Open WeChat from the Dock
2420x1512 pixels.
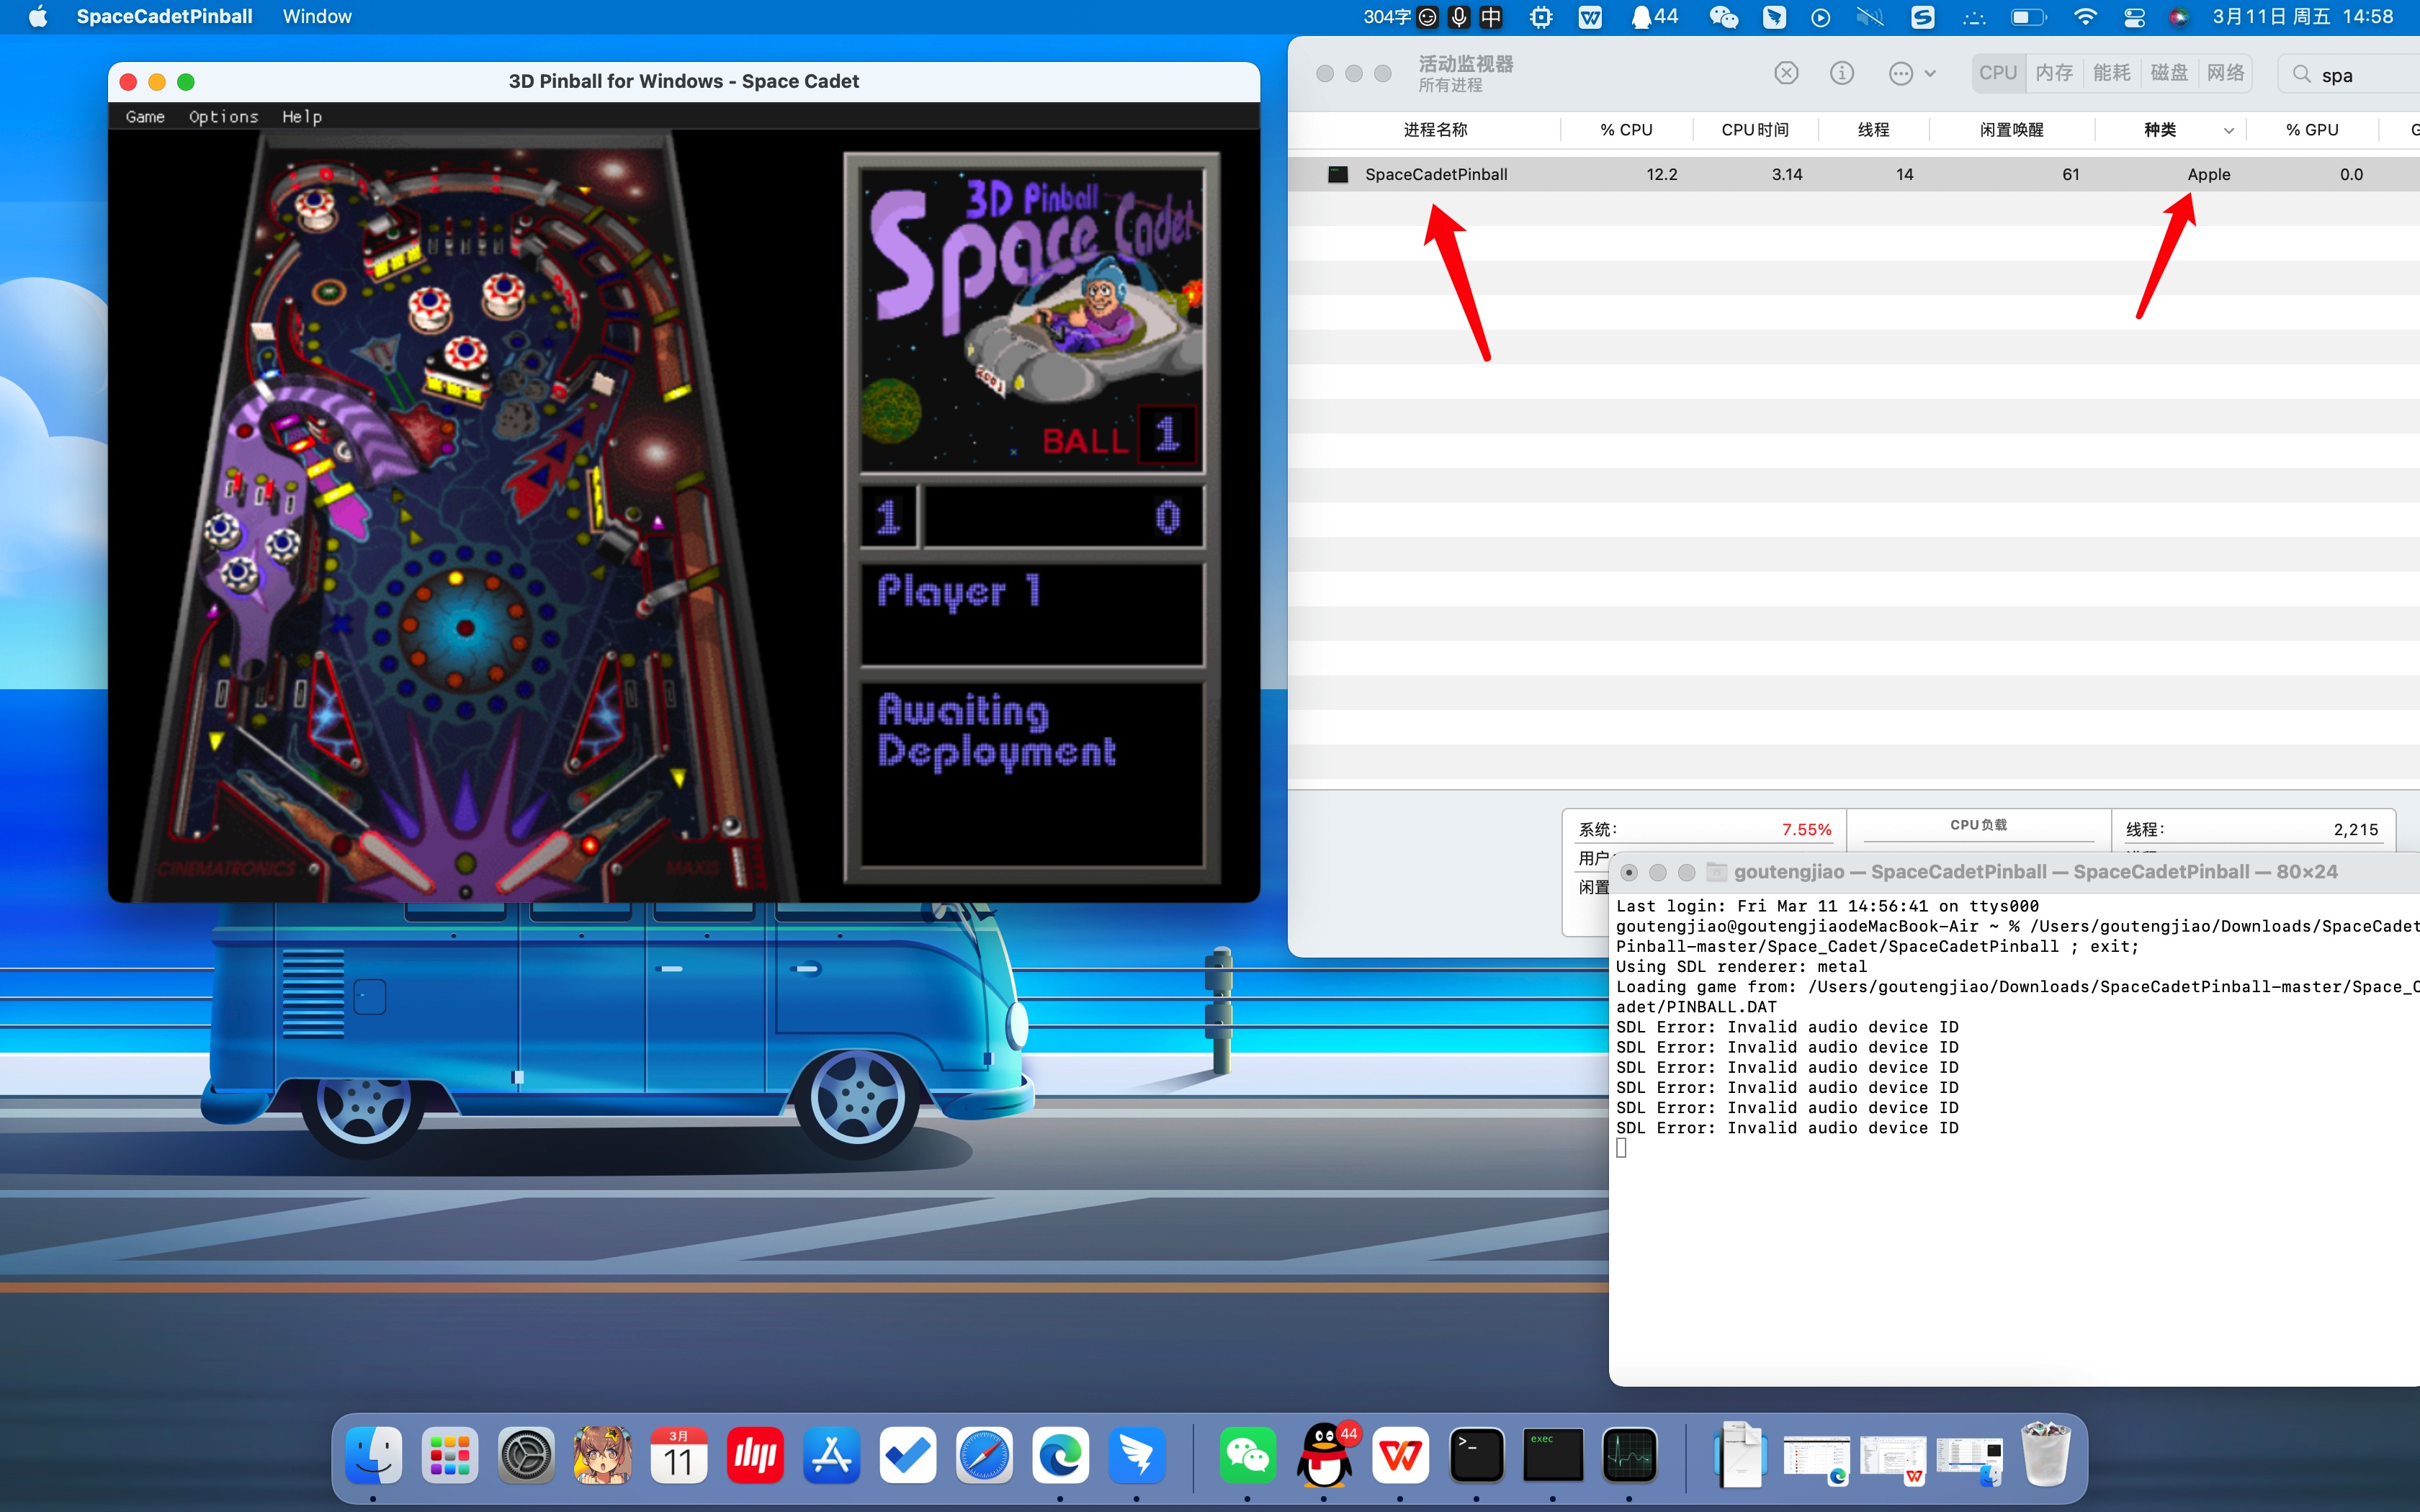[x=1247, y=1455]
